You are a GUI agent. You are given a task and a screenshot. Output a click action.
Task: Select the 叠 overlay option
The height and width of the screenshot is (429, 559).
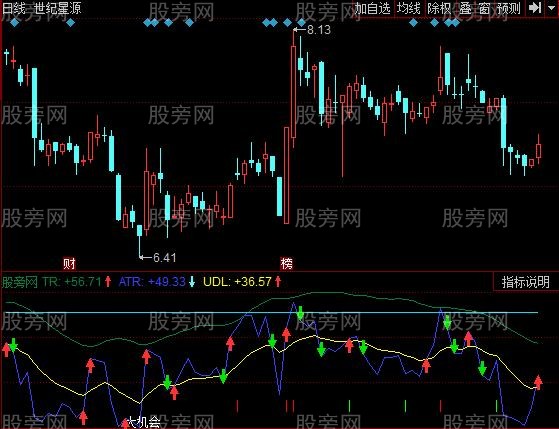click(x=465, y=8)
